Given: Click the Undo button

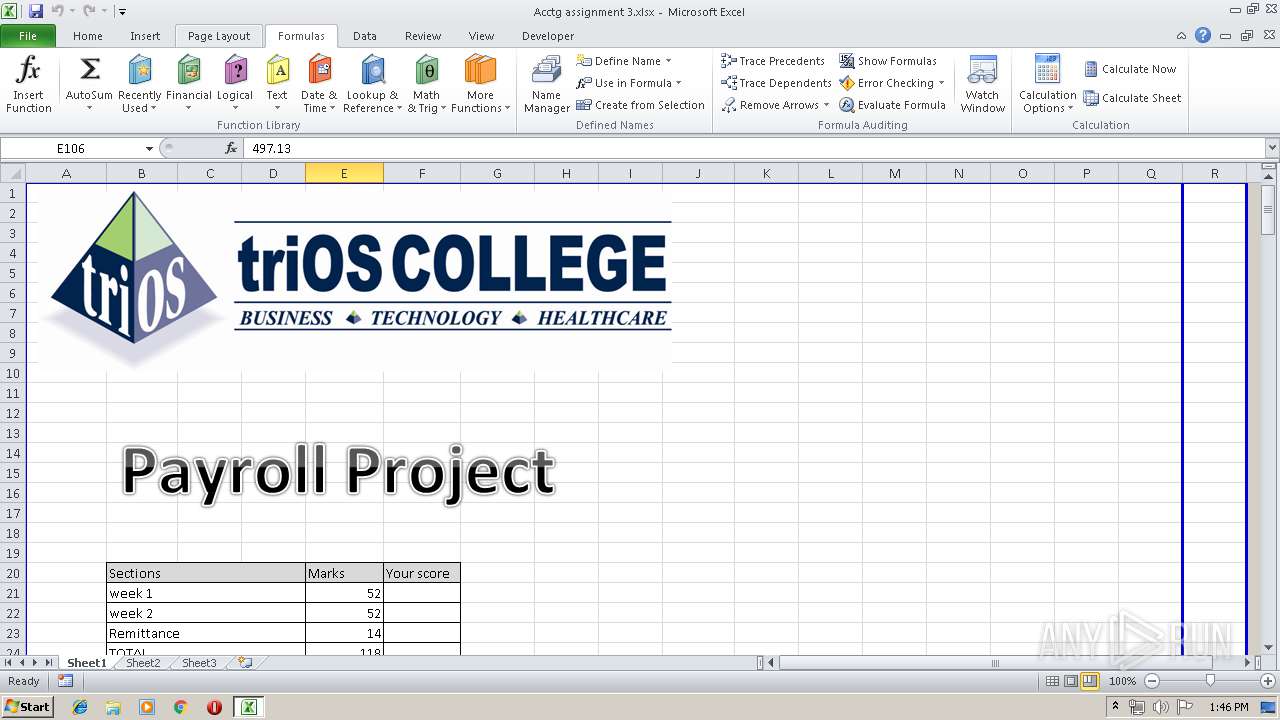Looking at the screenshot, I should (57, 11).
